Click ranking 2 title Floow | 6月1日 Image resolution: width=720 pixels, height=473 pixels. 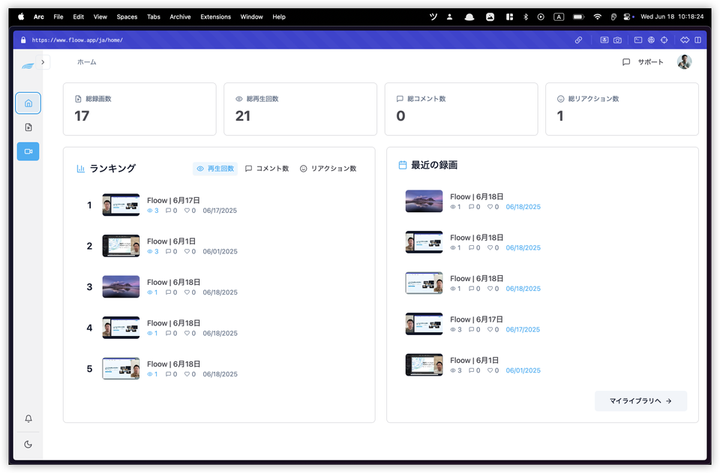coord(171,241)
